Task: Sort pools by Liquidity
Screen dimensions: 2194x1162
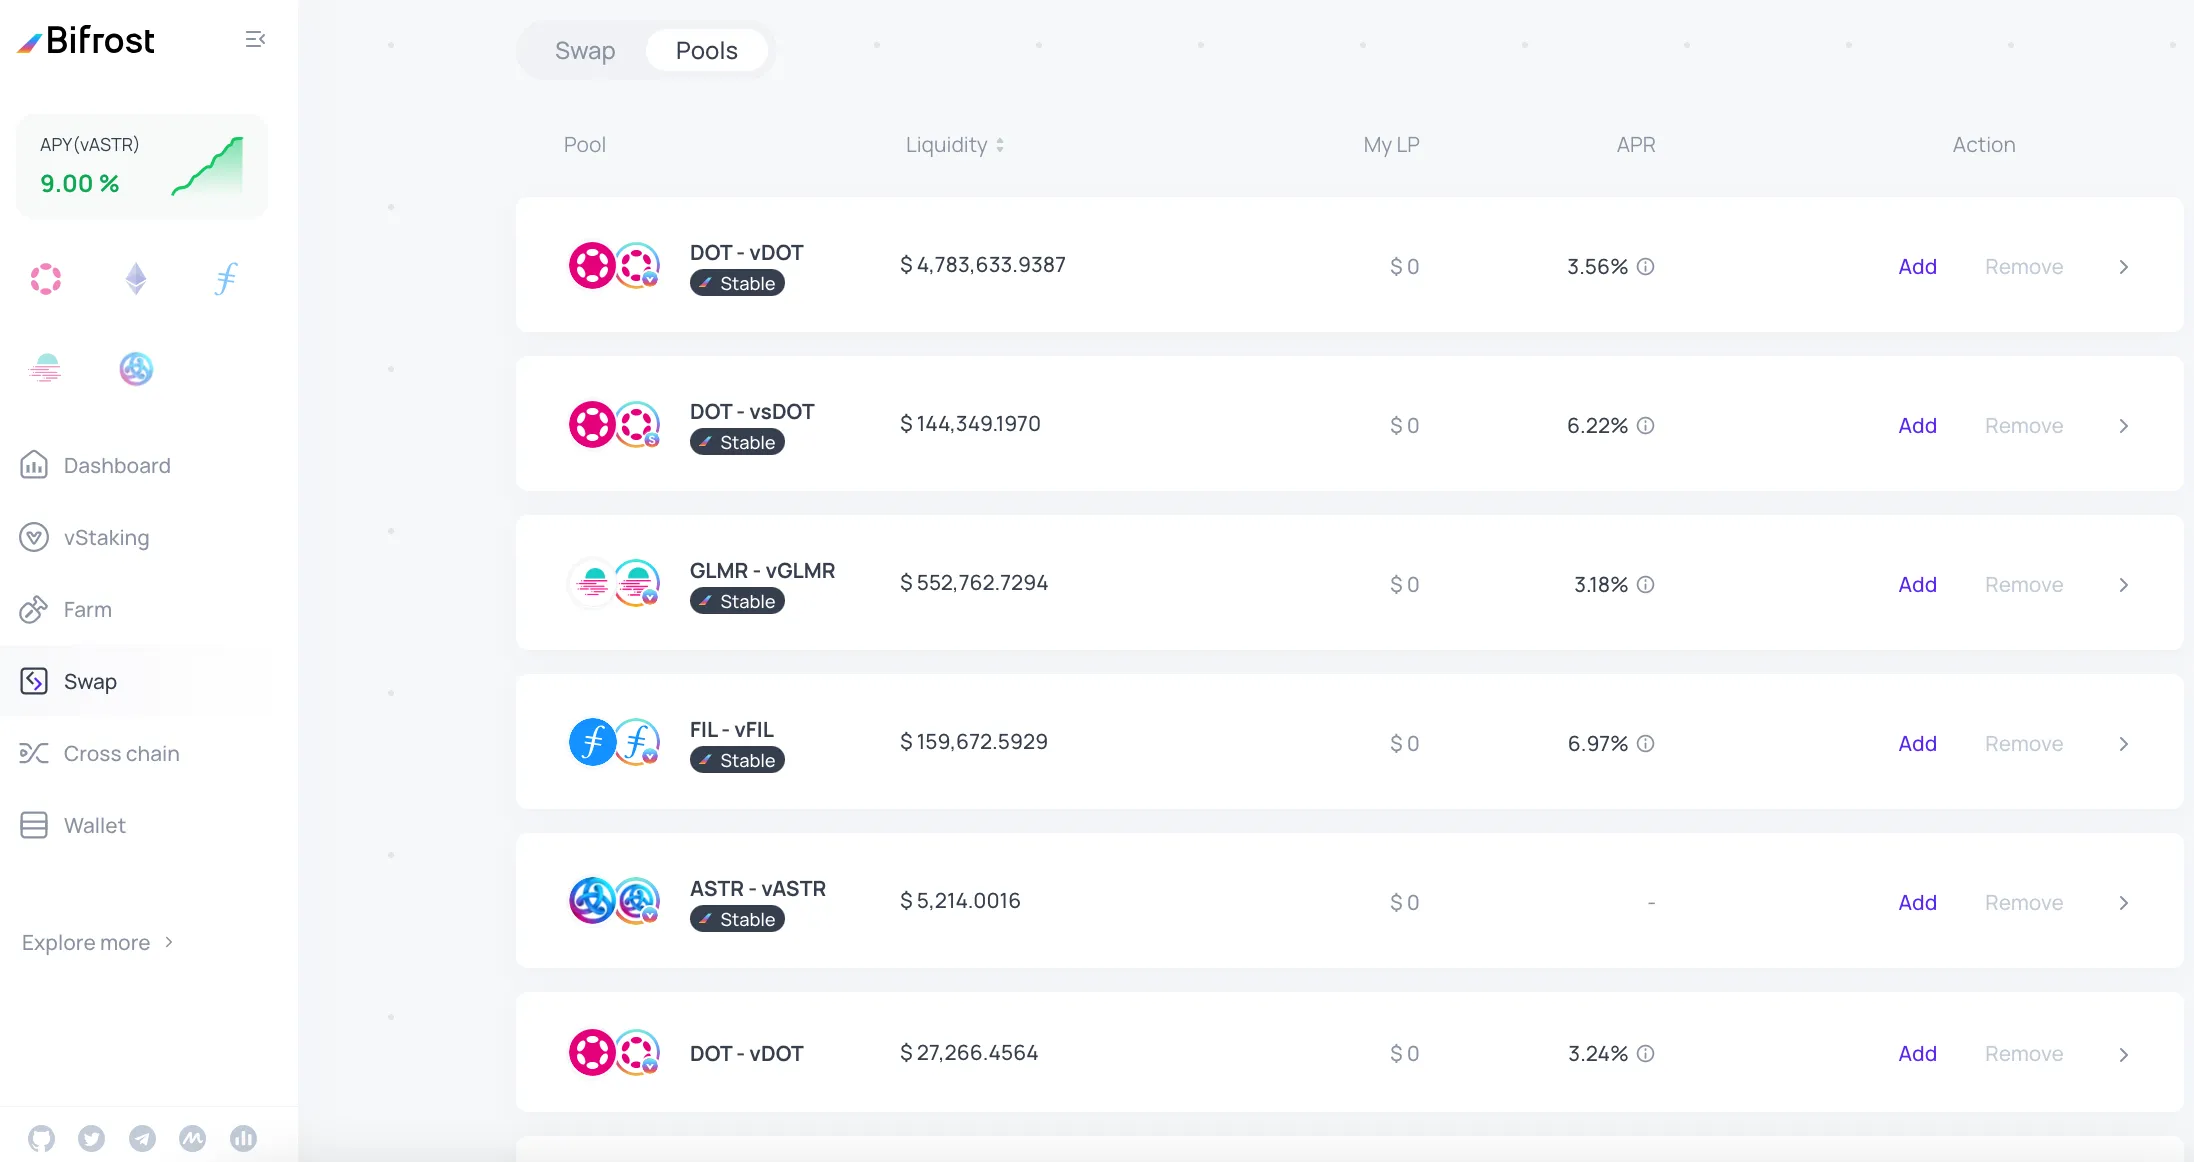Action: (x=955, y=145)
